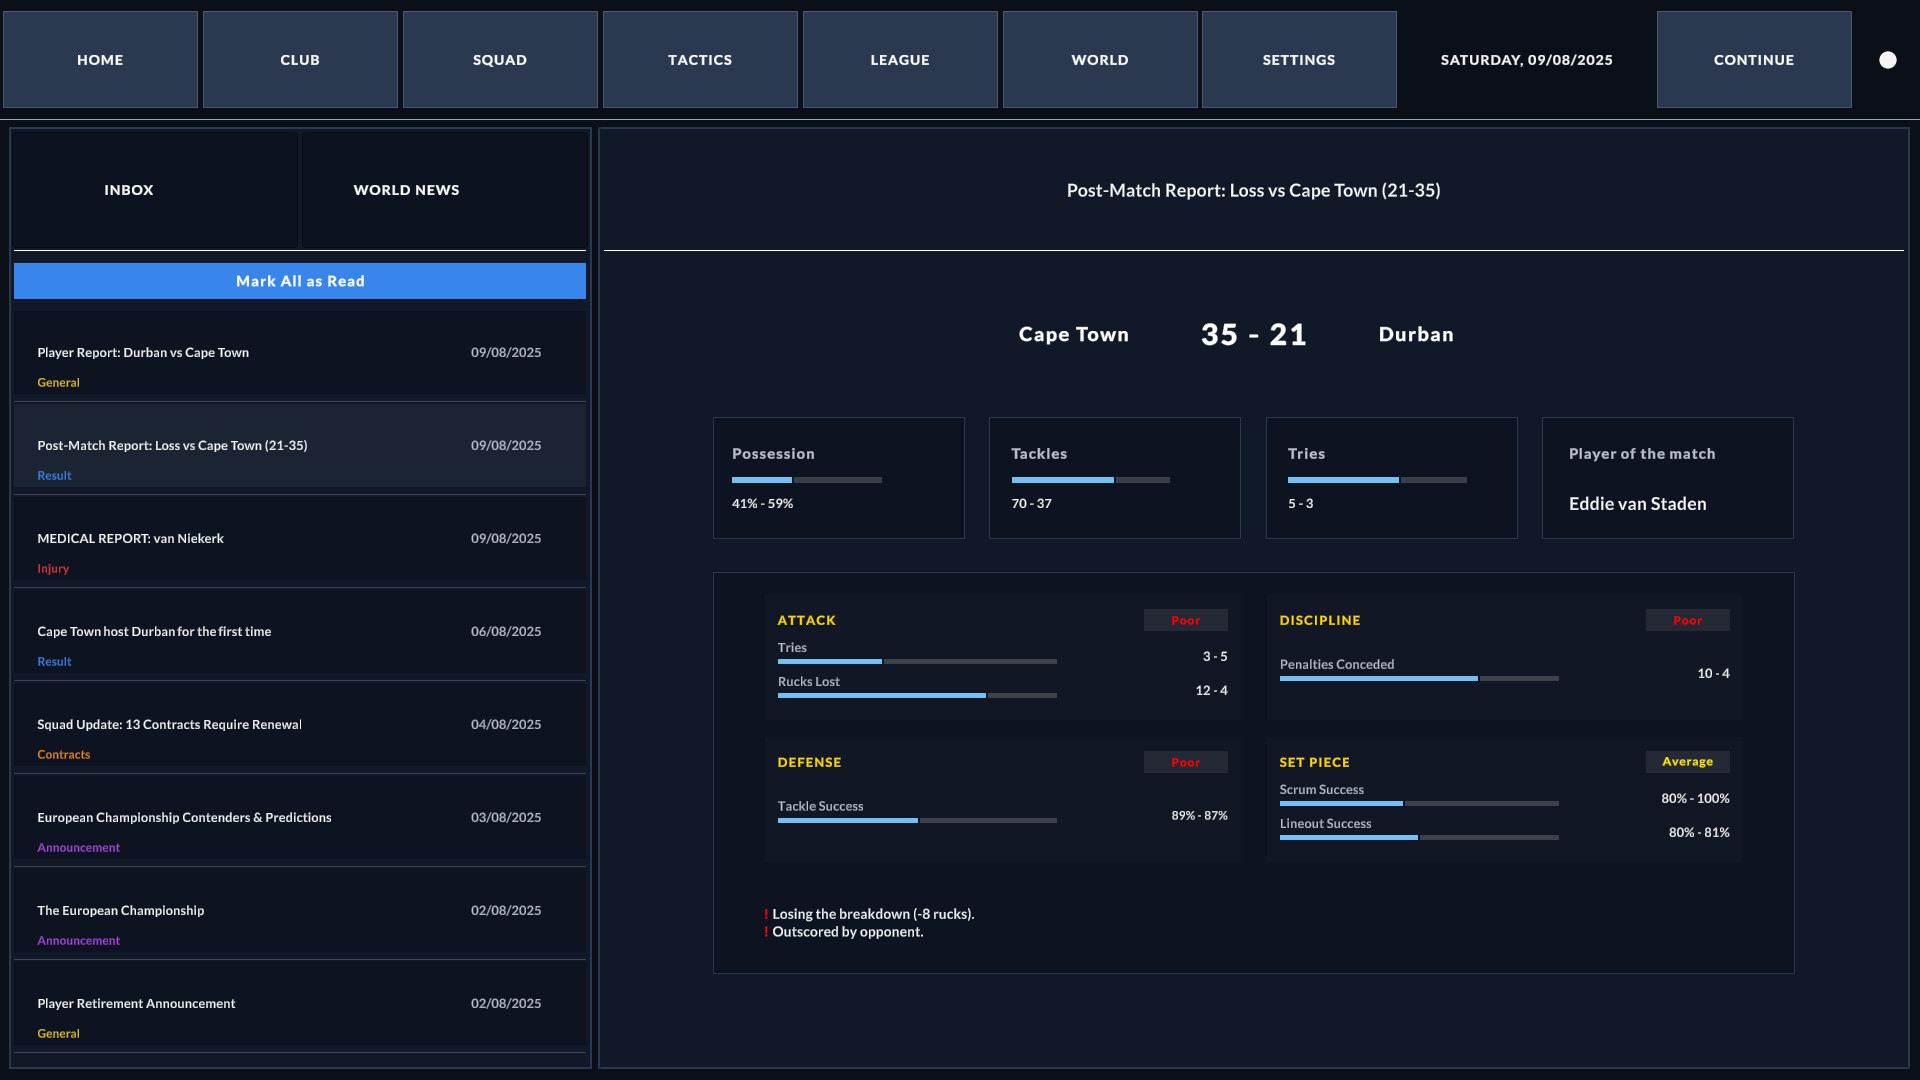Click the Outscored by opponent note
Screen dimensions: 1920x1080
844,932
